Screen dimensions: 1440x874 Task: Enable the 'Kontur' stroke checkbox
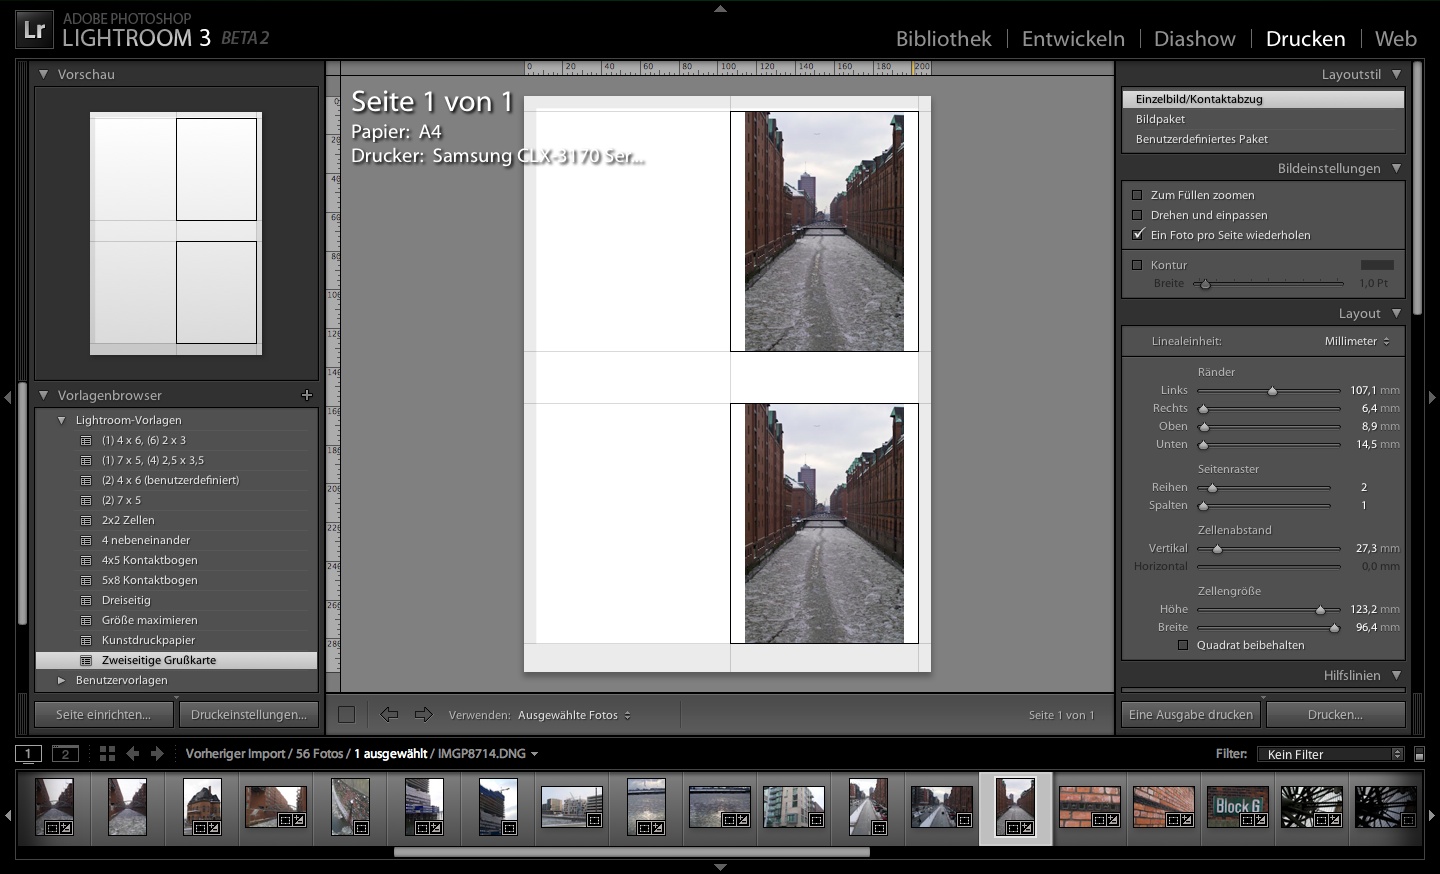pos(1137,264)
